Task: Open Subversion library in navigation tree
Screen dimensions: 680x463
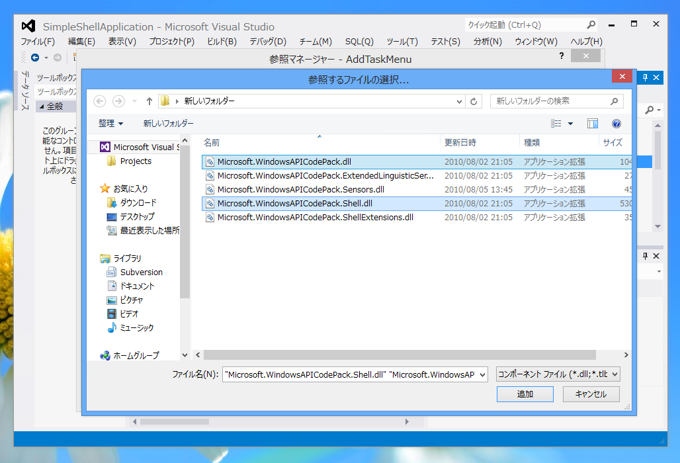Action: pos(134,272)
